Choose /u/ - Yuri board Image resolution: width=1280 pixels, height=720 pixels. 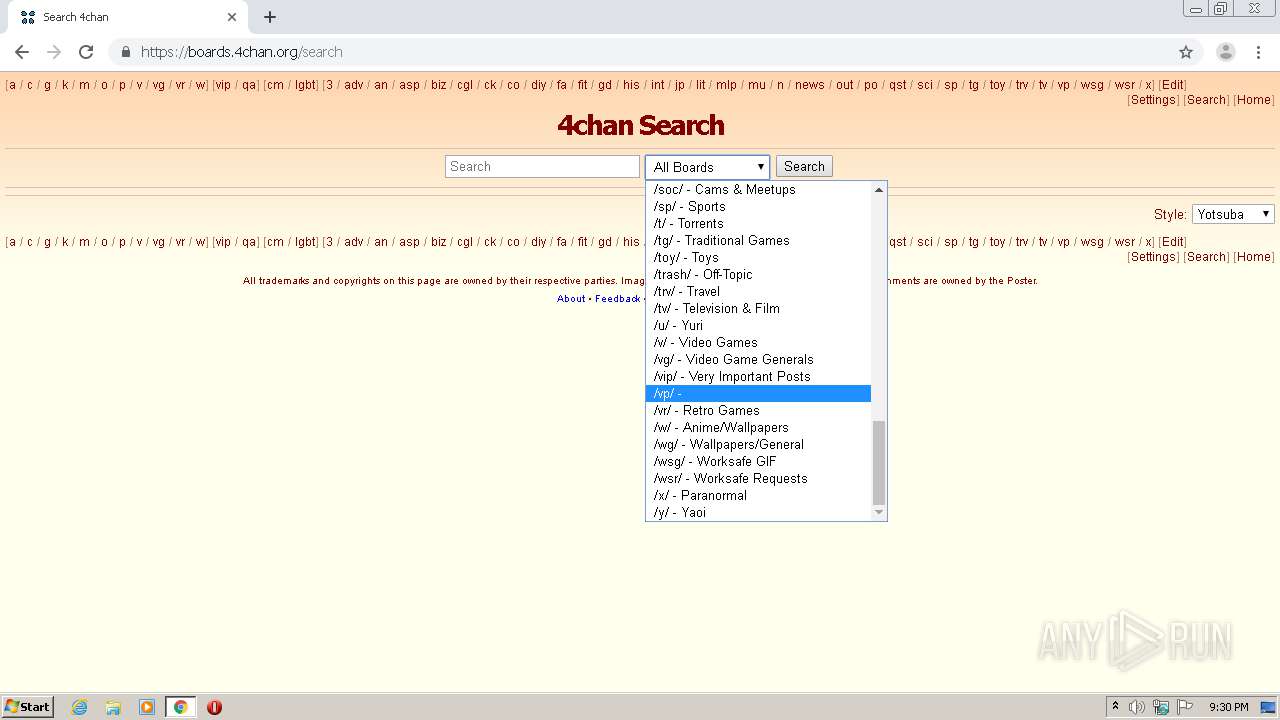pos(758,325)
